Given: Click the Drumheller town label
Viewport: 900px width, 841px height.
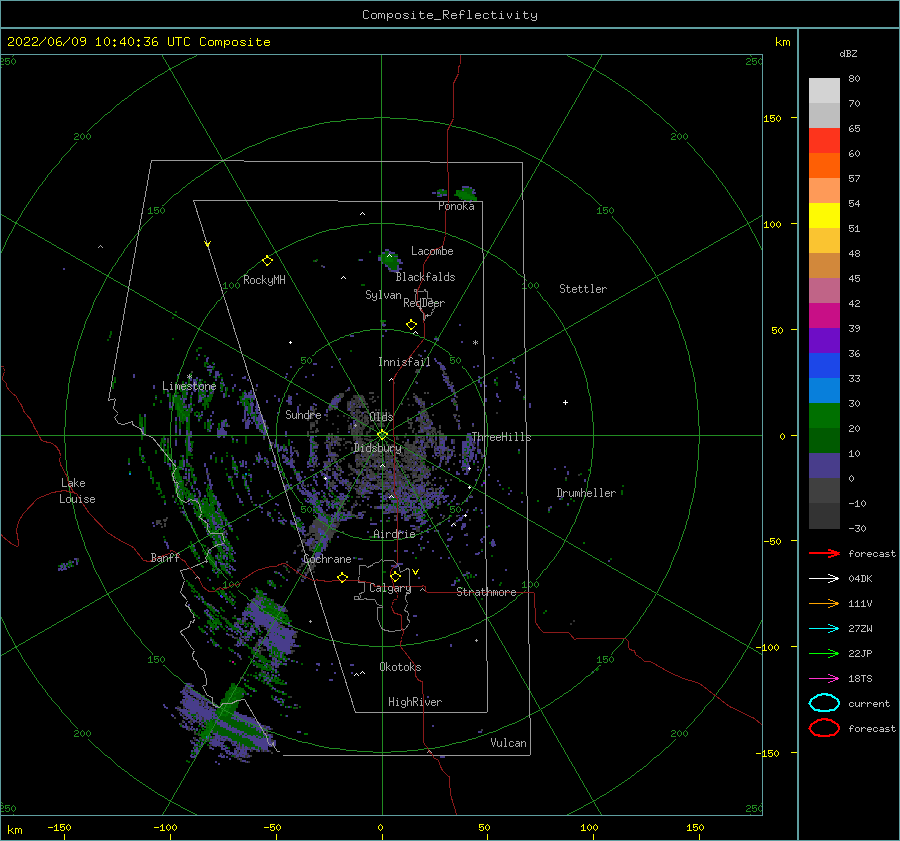Looking at the screenshot, I should (586, 493).
